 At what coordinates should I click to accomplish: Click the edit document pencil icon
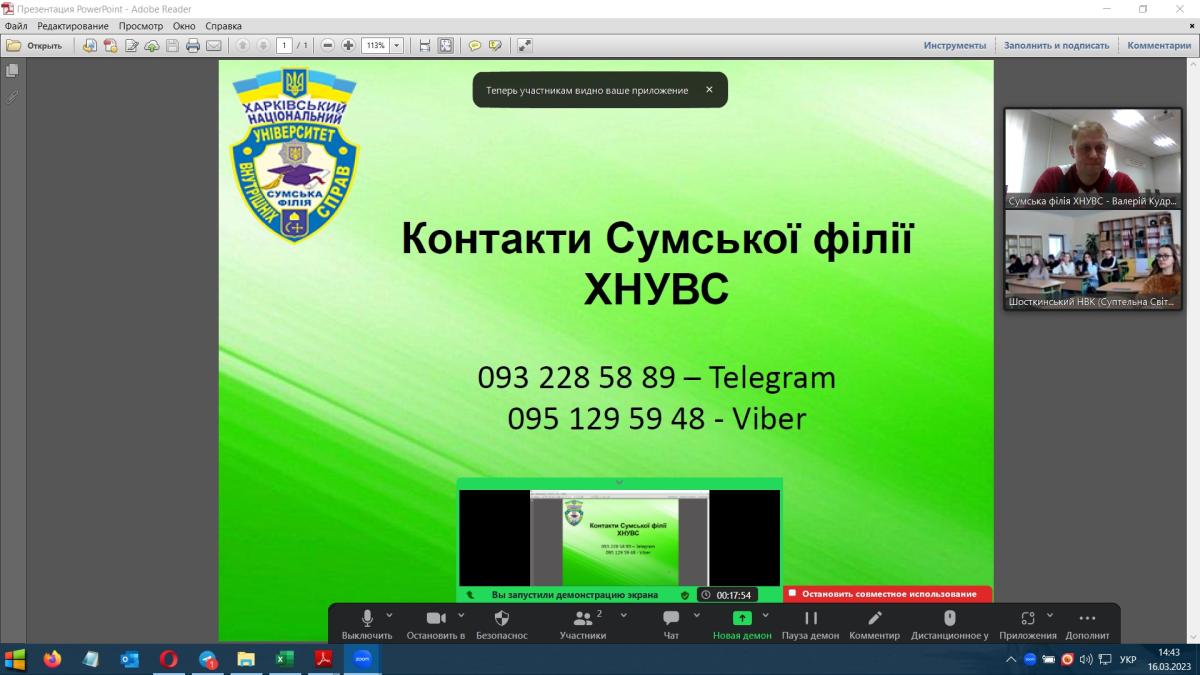[131, 45]
